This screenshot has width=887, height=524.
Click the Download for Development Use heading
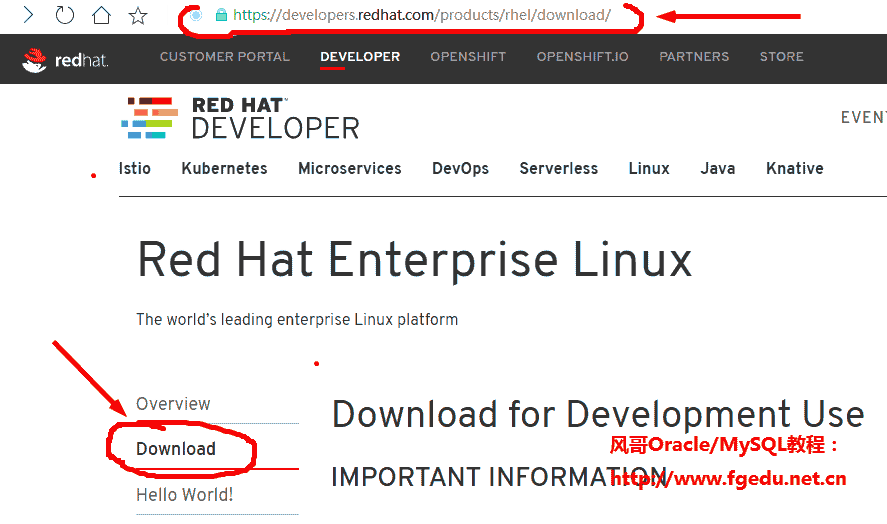click(598, 414)
